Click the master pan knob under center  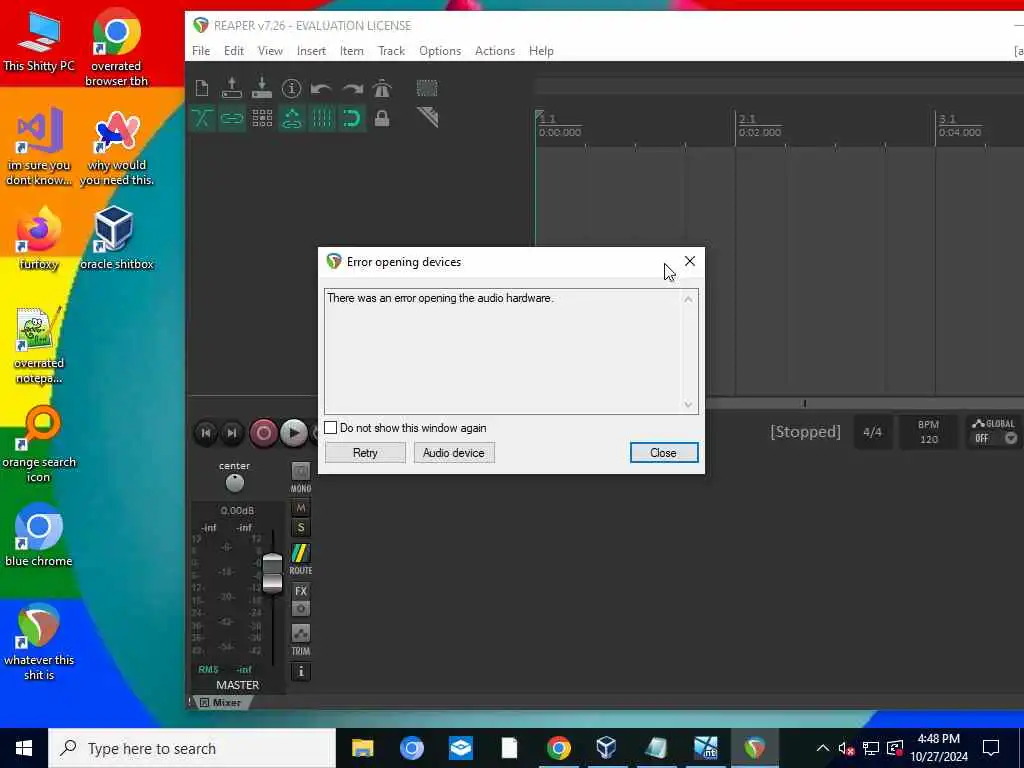(234, 483)
